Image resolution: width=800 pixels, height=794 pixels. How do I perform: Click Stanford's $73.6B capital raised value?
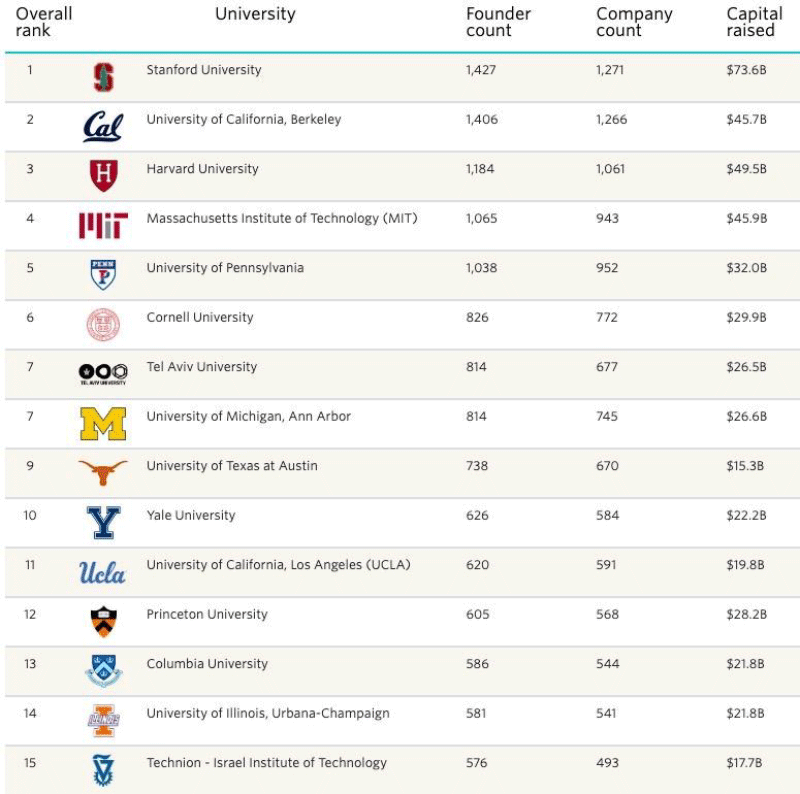(x=746, y=70)
